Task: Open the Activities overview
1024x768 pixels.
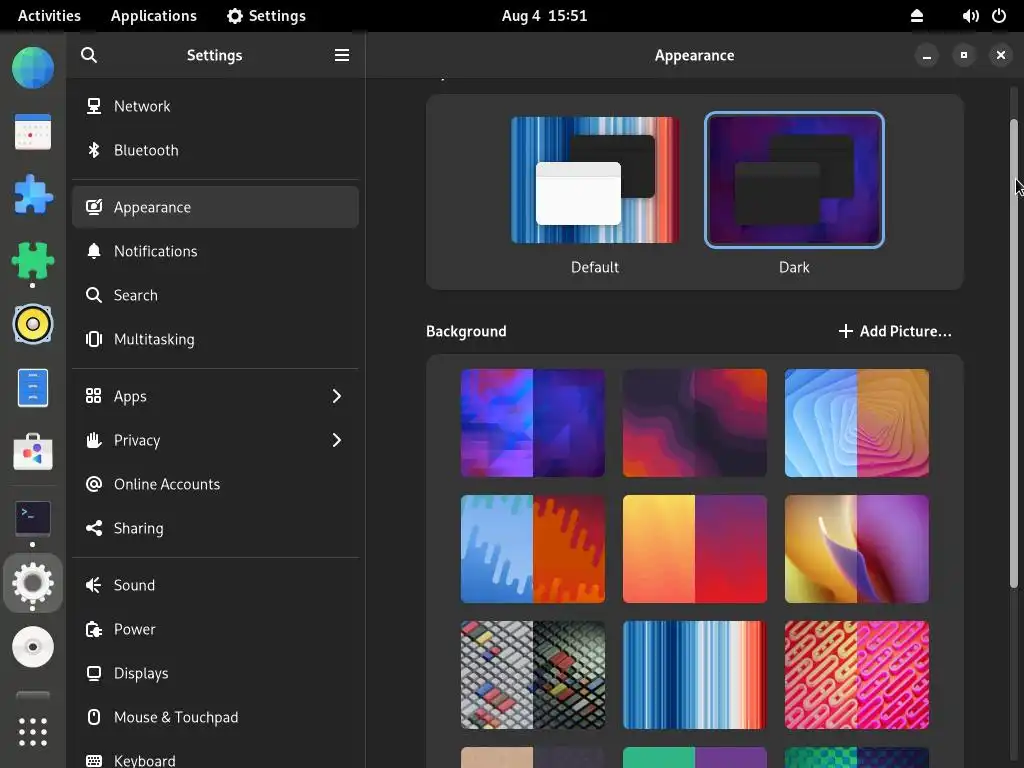Action: [49, 16]
